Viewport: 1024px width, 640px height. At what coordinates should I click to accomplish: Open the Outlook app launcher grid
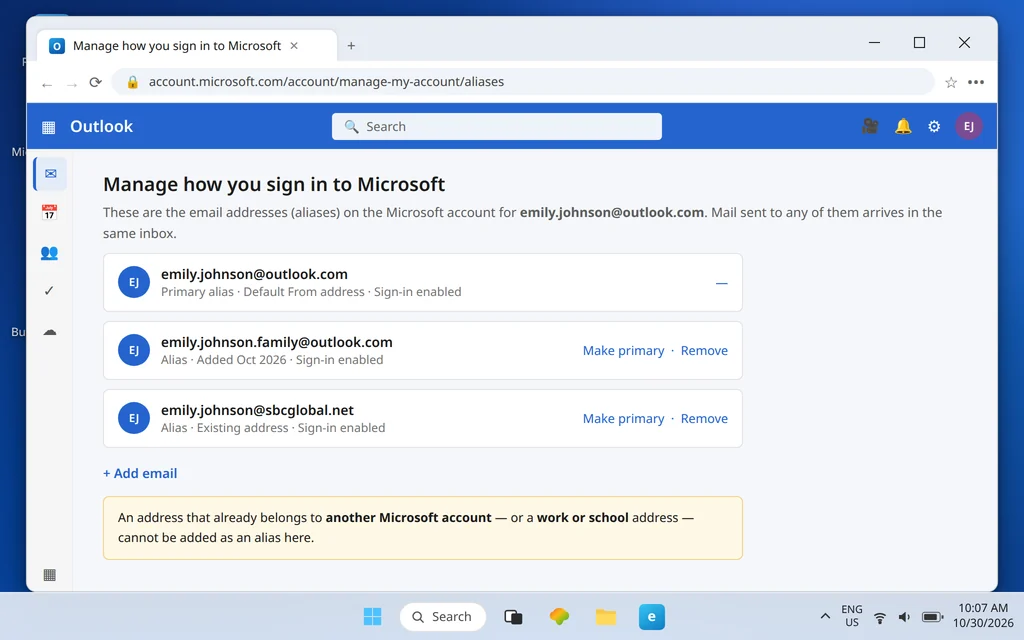point(48,127)
